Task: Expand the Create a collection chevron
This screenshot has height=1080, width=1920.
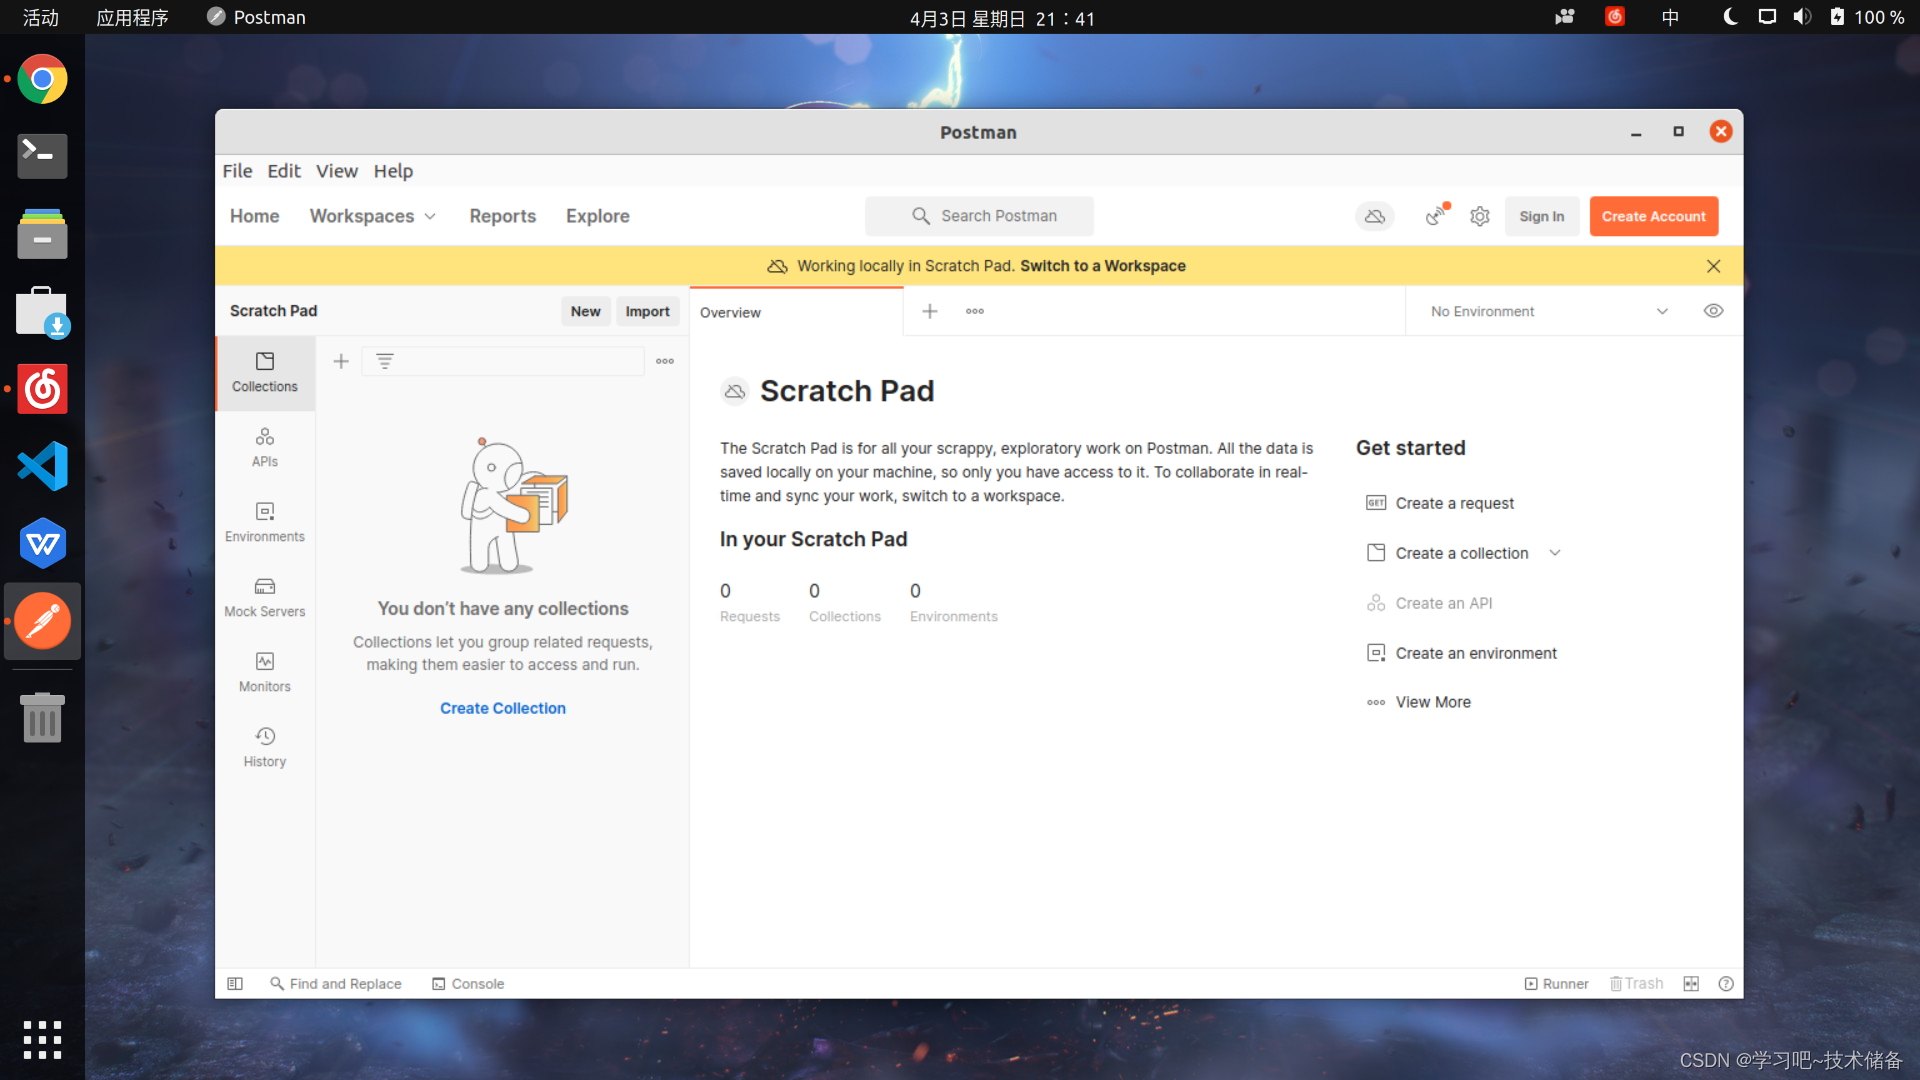Action: coord(1555,553)
